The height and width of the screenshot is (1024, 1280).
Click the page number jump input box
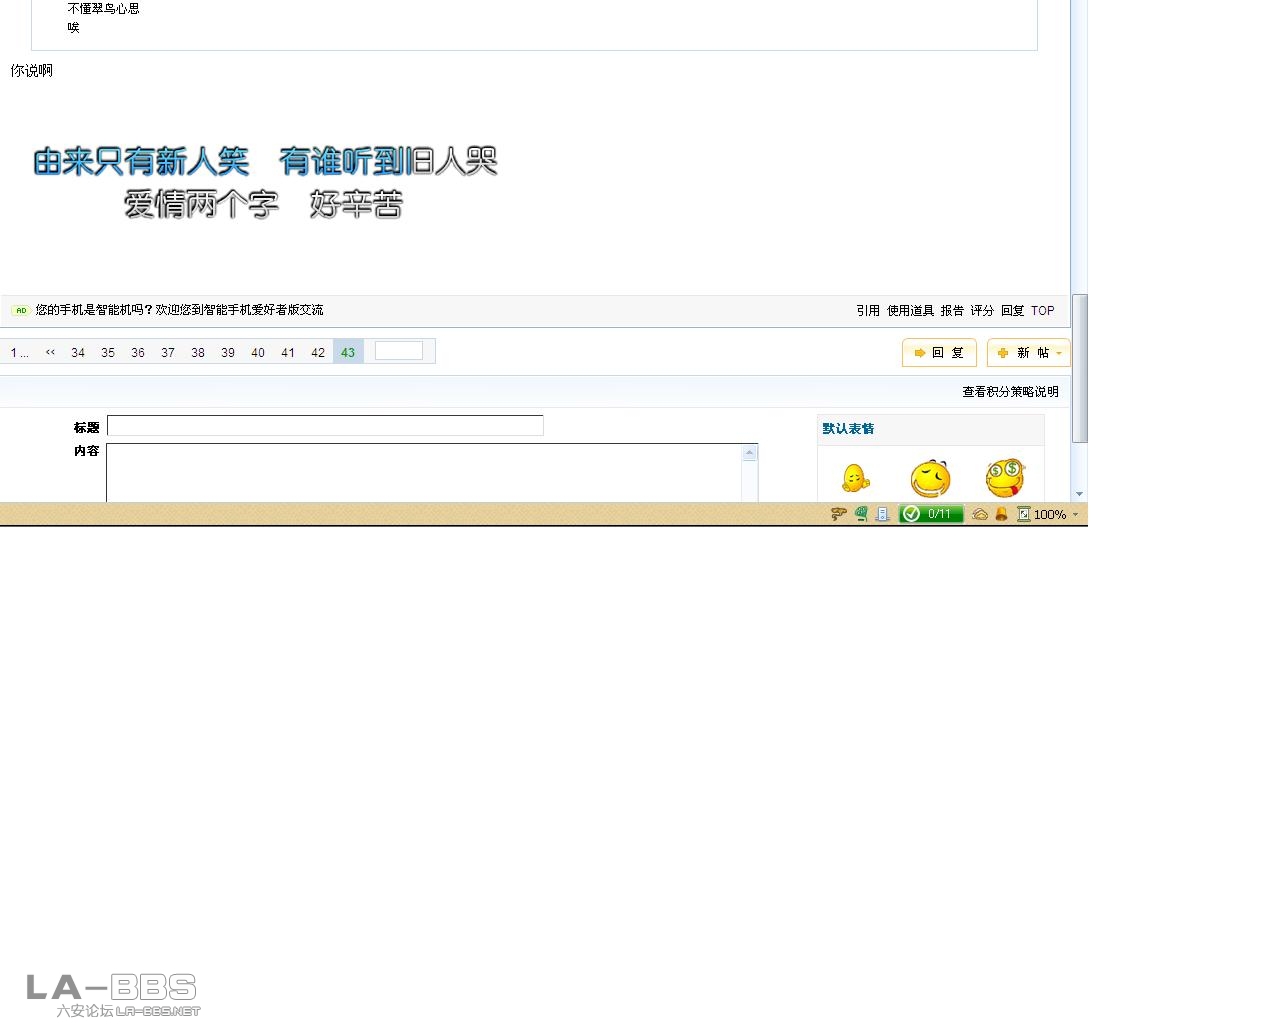click(x=399, y=351)
